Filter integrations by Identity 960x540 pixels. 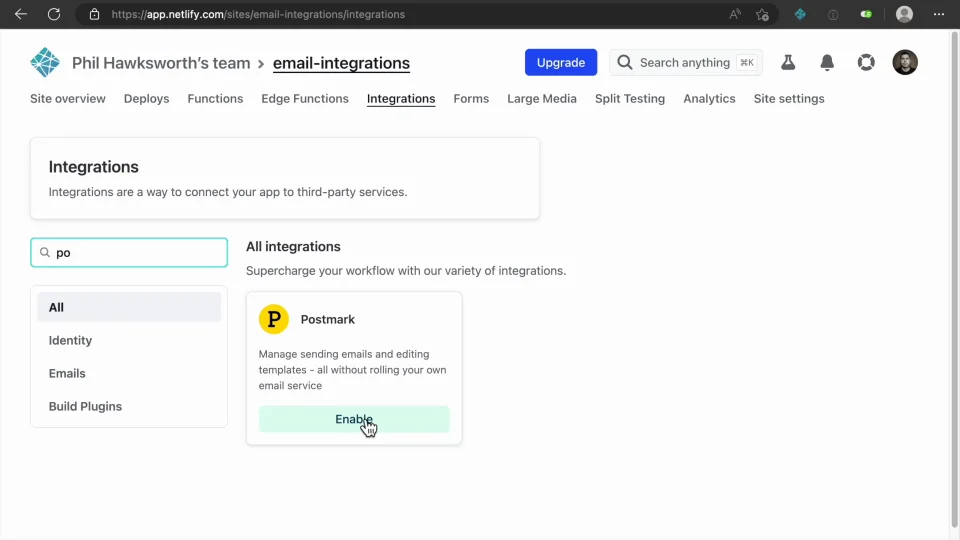coord(129,340)
